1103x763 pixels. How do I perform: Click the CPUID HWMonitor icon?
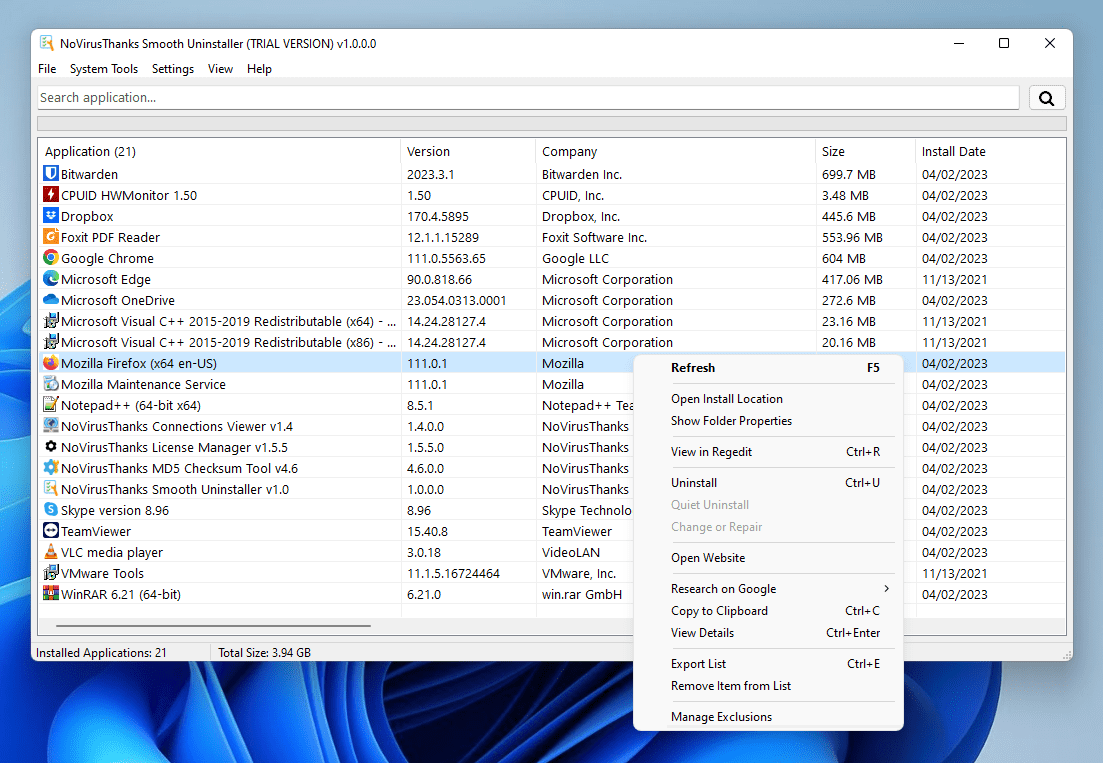(51, 195)
